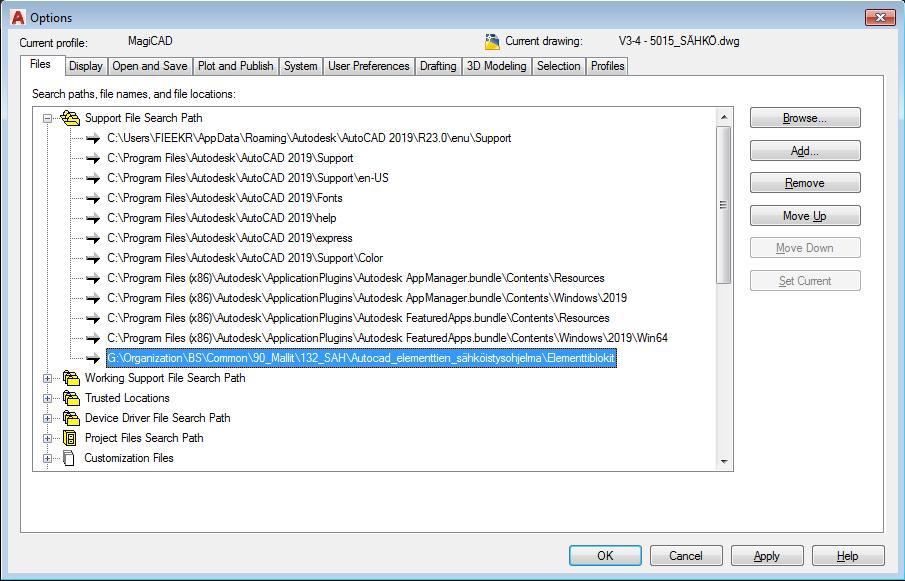The image size is (905, 581).
Task: Click arrow icon beside FeaturedApps Windows\2019\Win64 path
Action: pyautogui.click(x=93, y=338)
